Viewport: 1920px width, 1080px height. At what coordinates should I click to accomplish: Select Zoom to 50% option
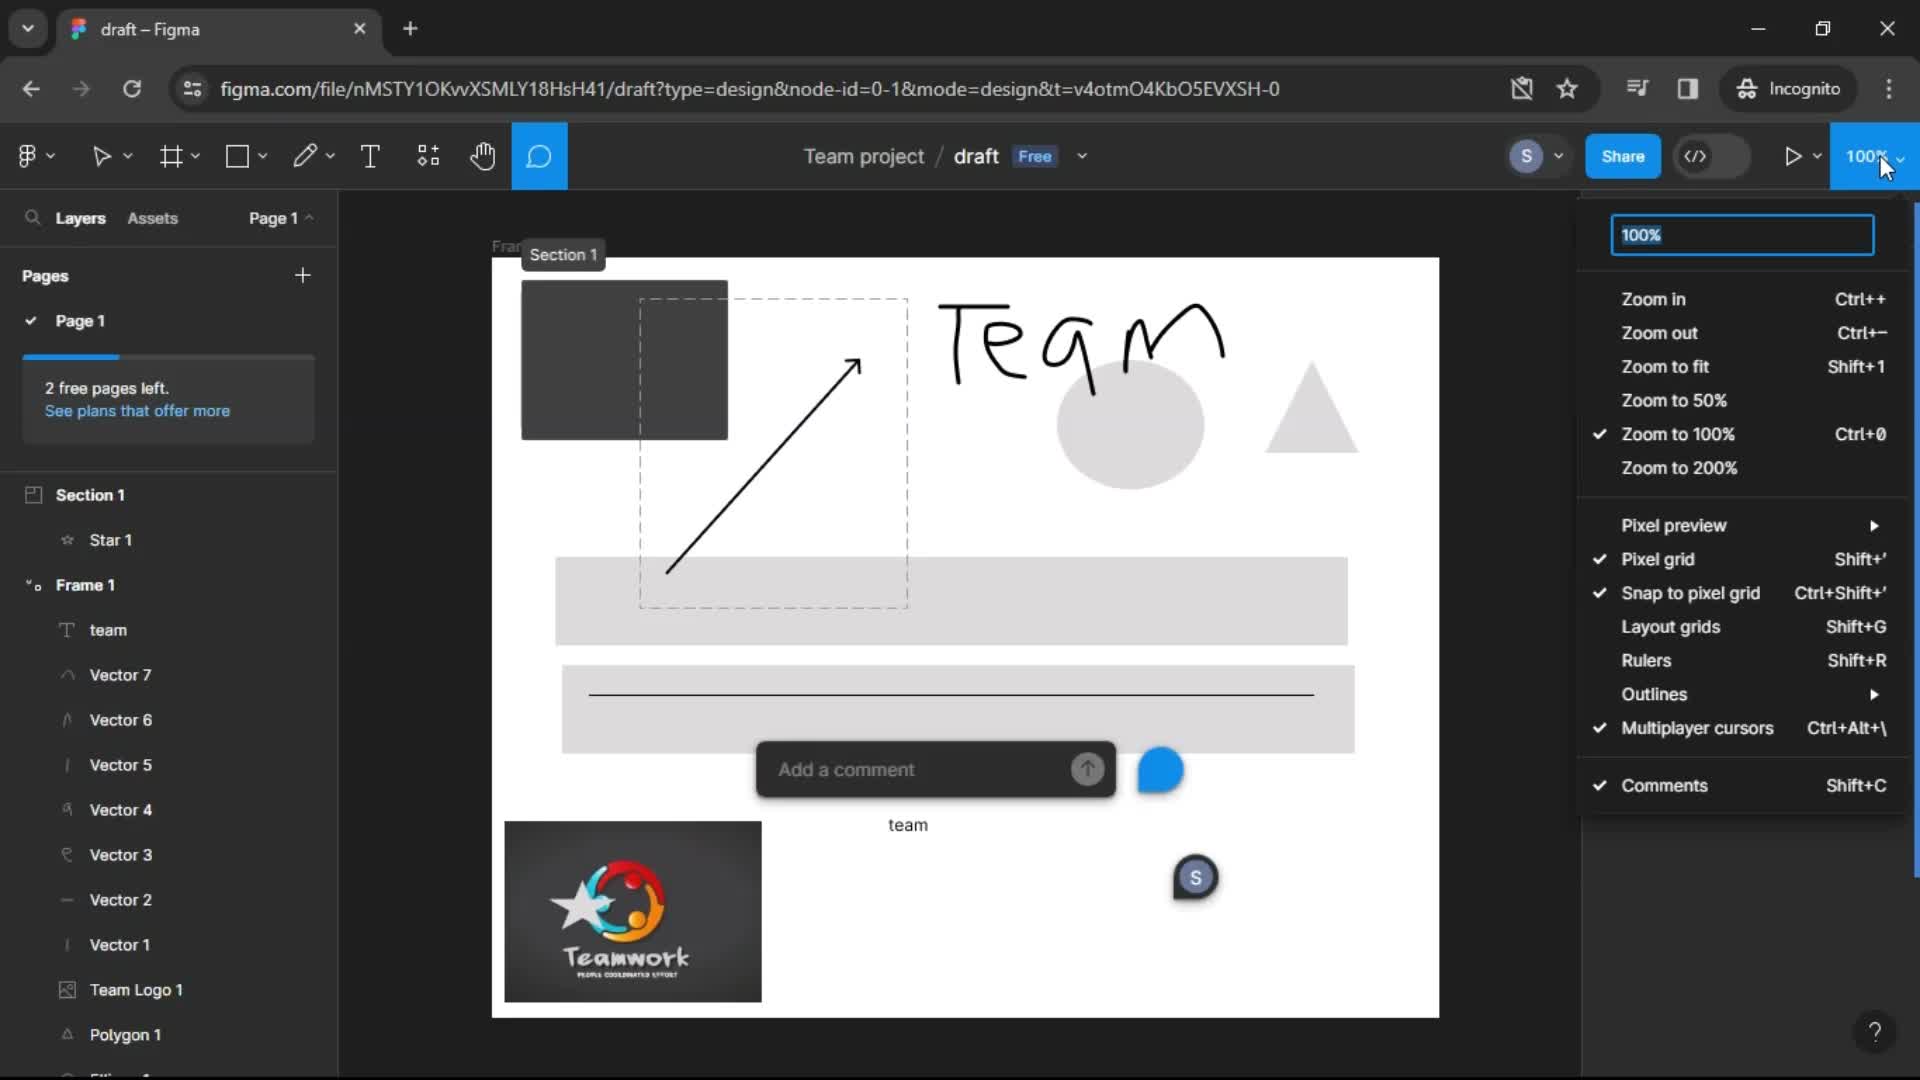1675,400
